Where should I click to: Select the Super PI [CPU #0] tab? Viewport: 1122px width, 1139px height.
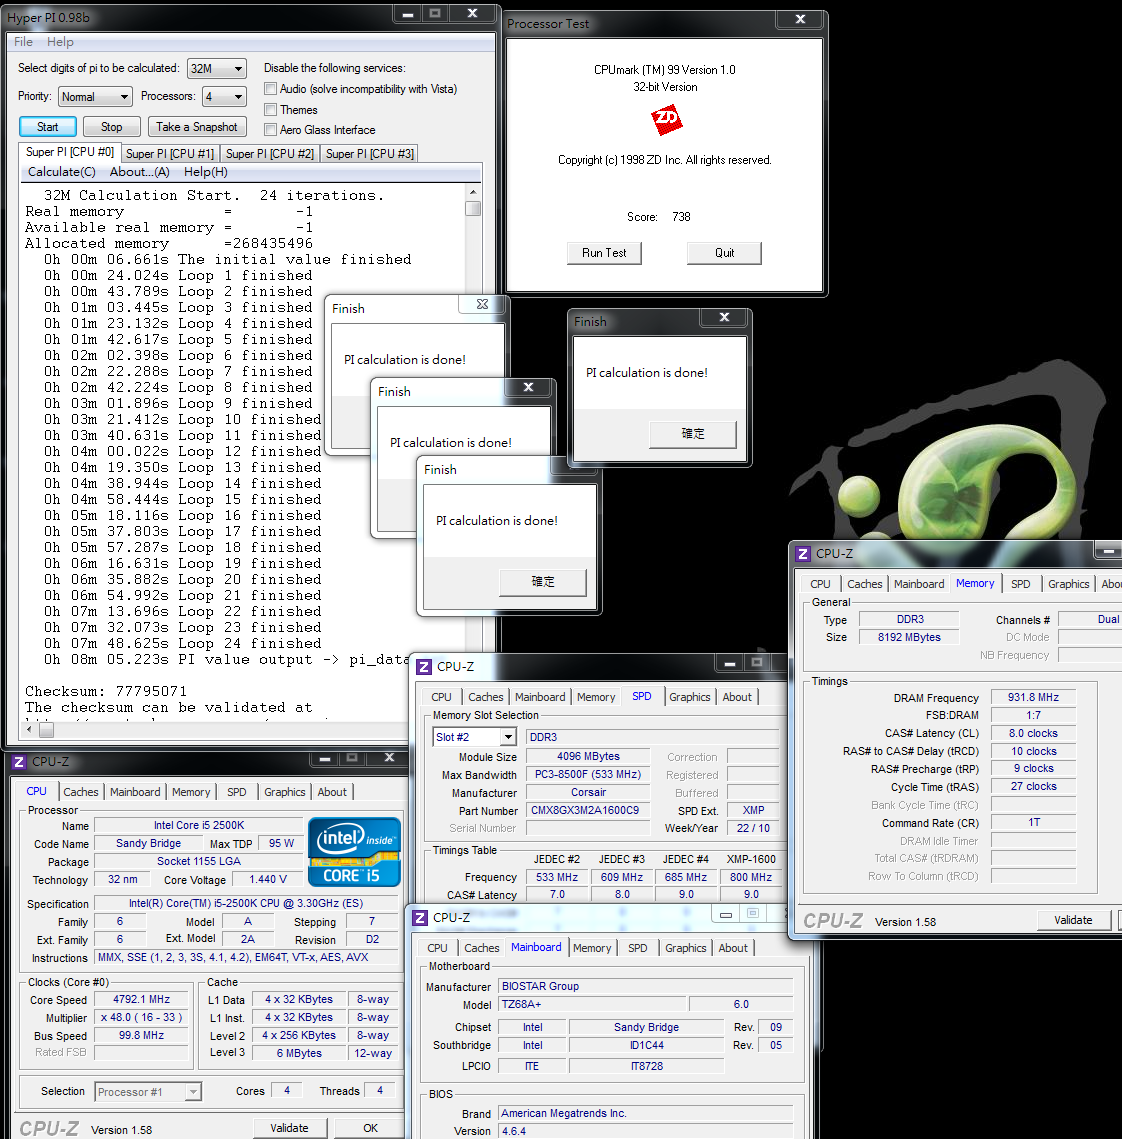[70, 153]
